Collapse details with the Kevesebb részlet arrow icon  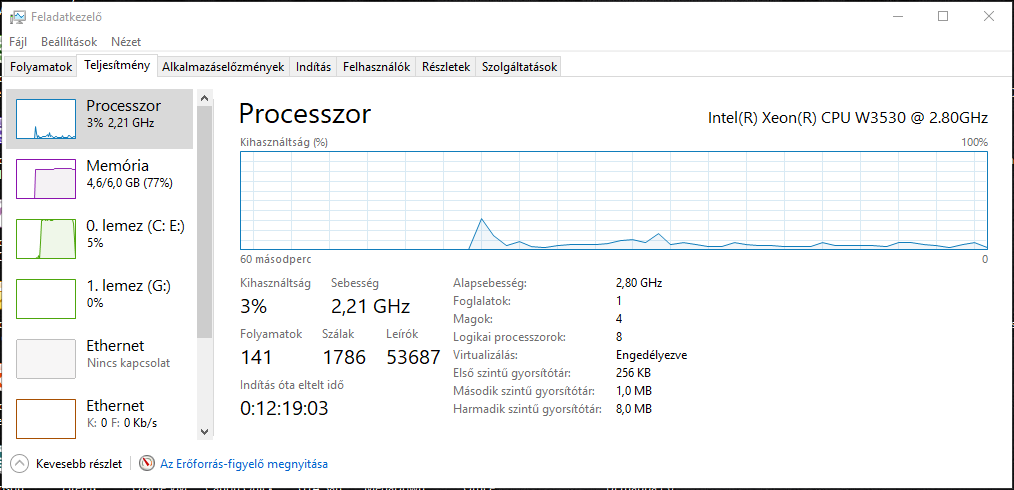coord(21,463)
